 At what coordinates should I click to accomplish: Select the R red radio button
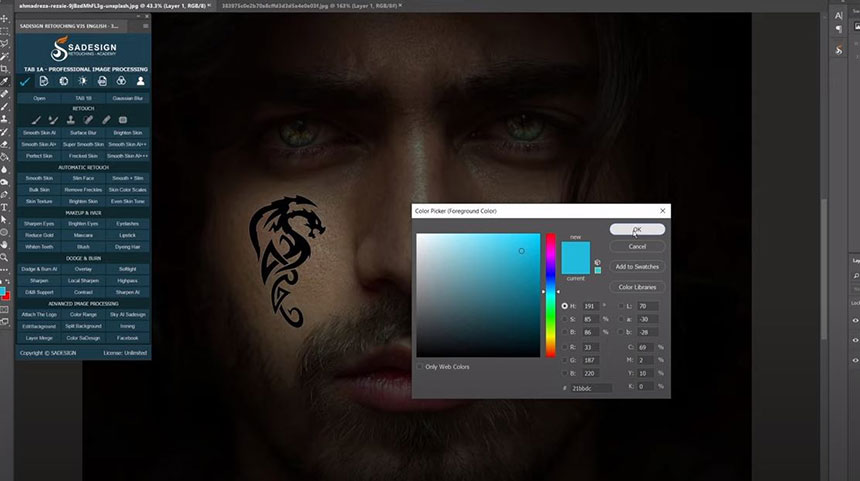[x=565, y=347]
